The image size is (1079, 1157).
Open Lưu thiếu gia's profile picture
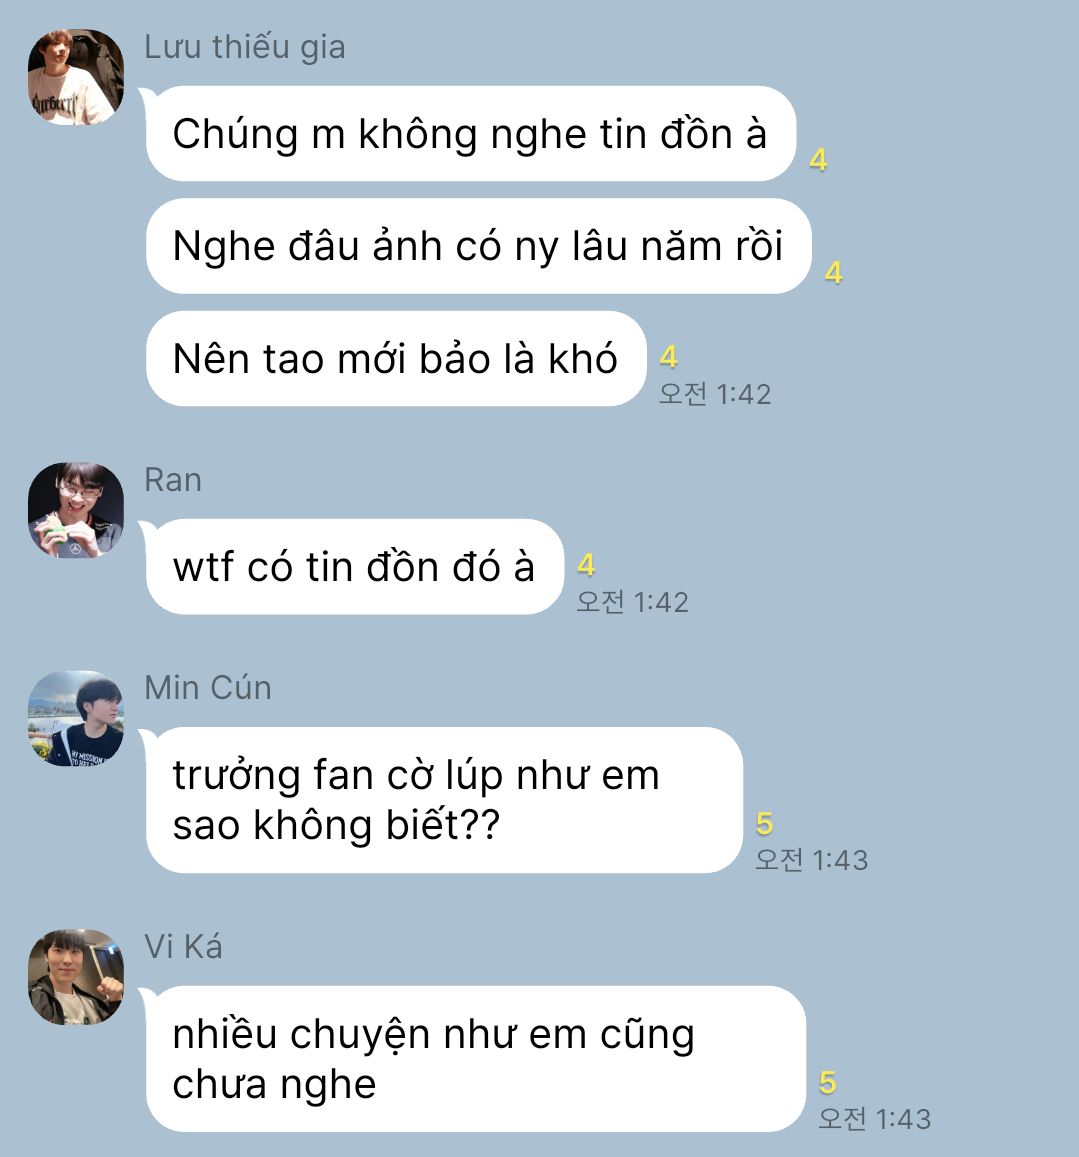[76, 77]
